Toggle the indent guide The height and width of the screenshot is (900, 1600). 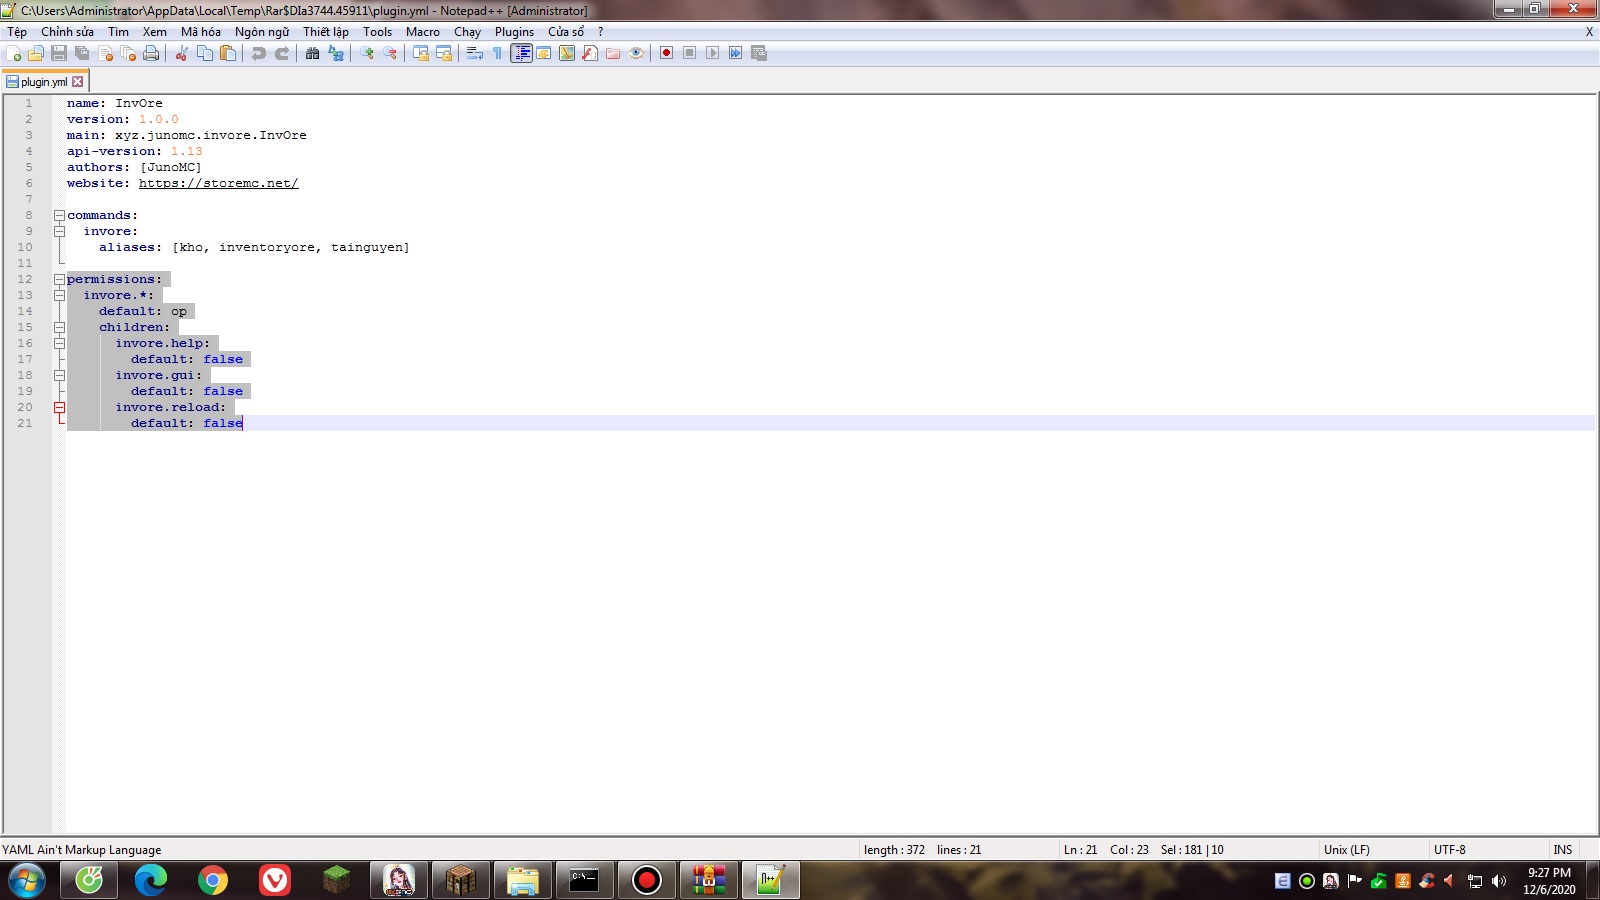pos(521,53)
